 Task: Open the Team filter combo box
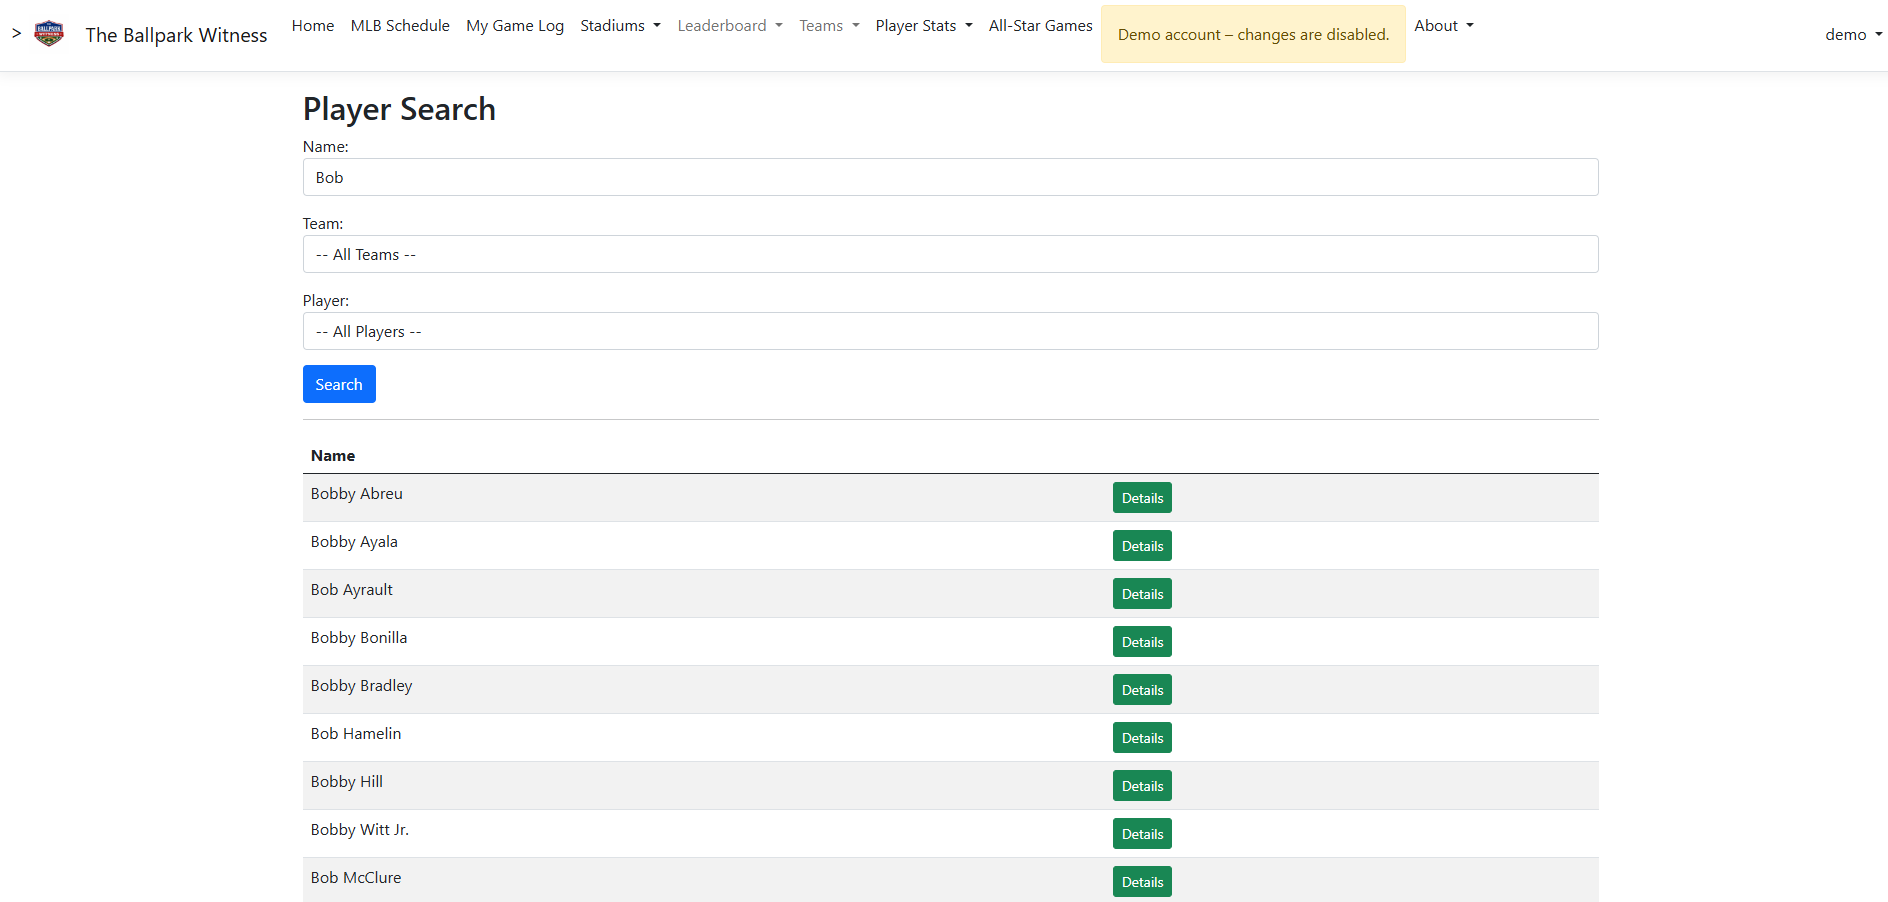950,255
